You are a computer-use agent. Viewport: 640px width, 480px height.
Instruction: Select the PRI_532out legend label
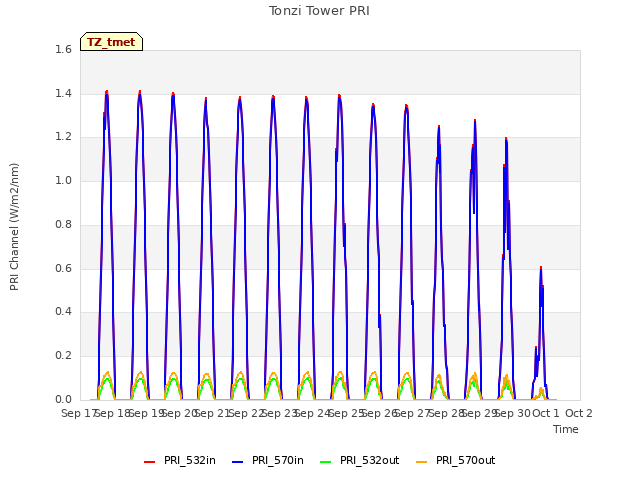[x=370, y=460]
